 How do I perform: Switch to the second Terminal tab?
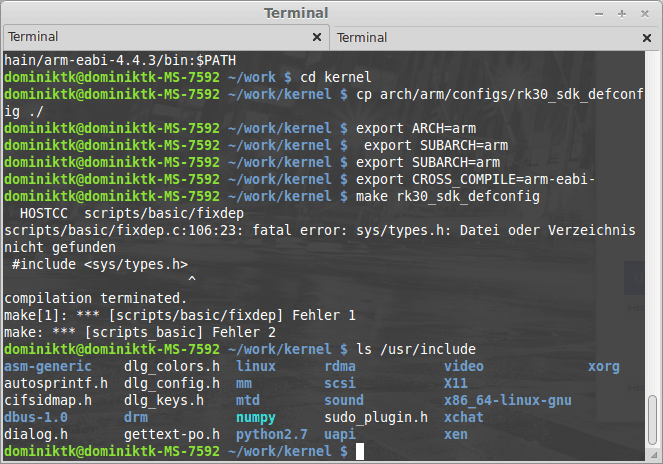tap(496, 38)
